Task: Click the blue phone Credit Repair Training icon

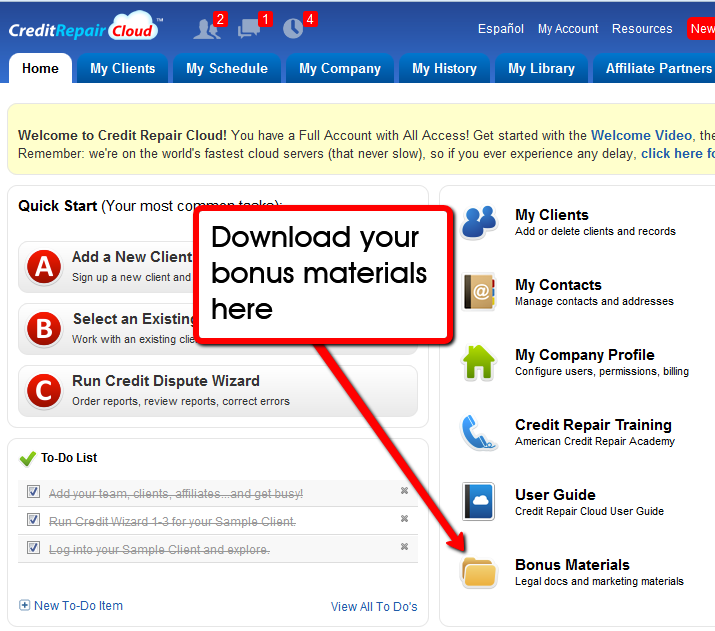Action: click(479, 432)
